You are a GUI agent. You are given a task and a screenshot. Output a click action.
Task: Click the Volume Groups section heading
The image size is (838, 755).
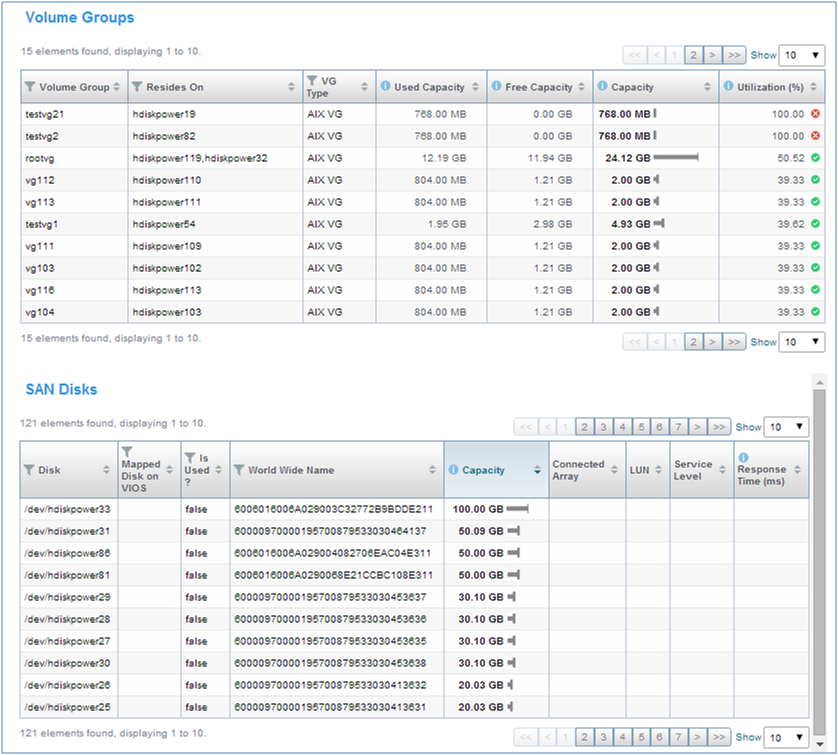click(80, 17)
